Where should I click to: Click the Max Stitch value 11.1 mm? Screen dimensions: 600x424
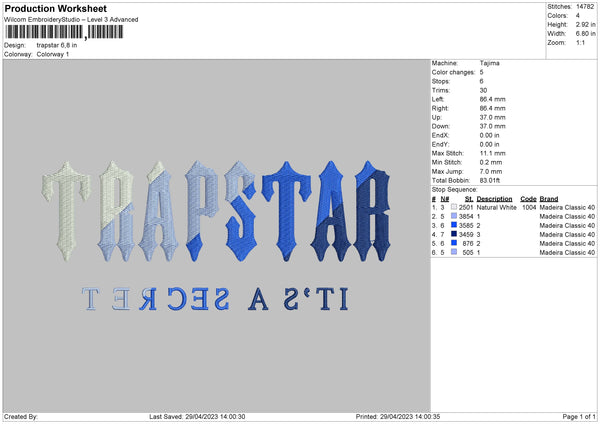(x=492, y=153)
